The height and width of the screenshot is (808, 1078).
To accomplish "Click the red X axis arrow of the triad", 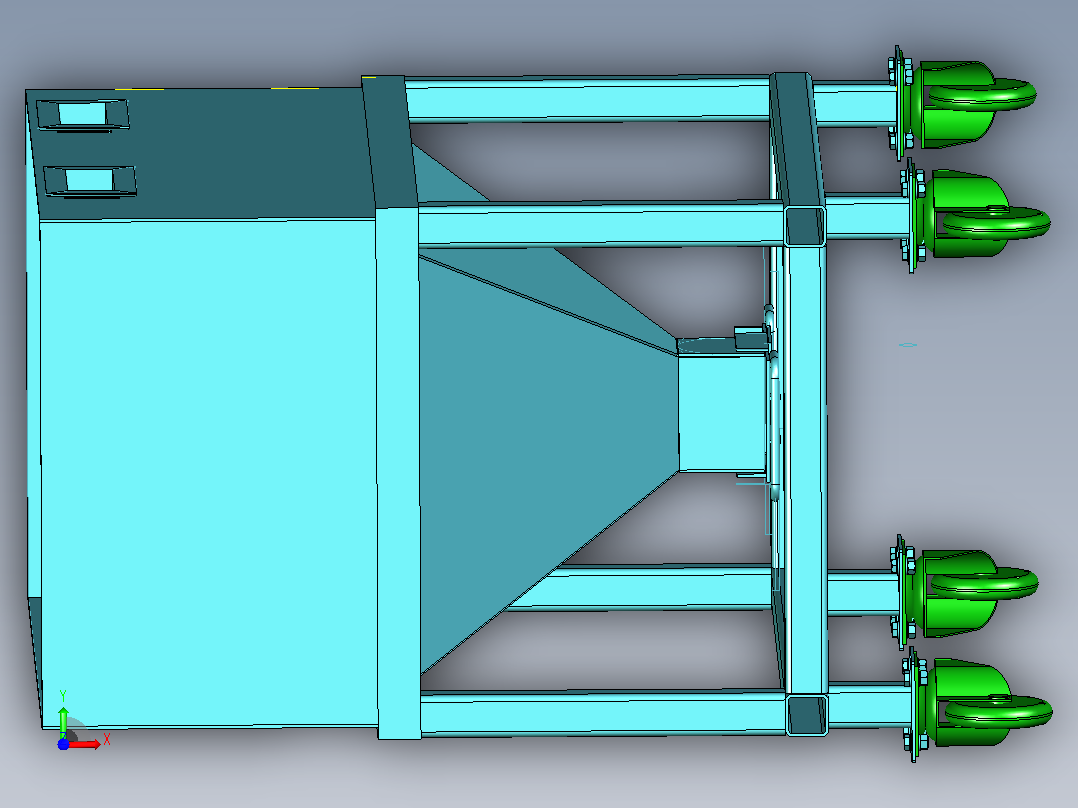I will 86,744.
